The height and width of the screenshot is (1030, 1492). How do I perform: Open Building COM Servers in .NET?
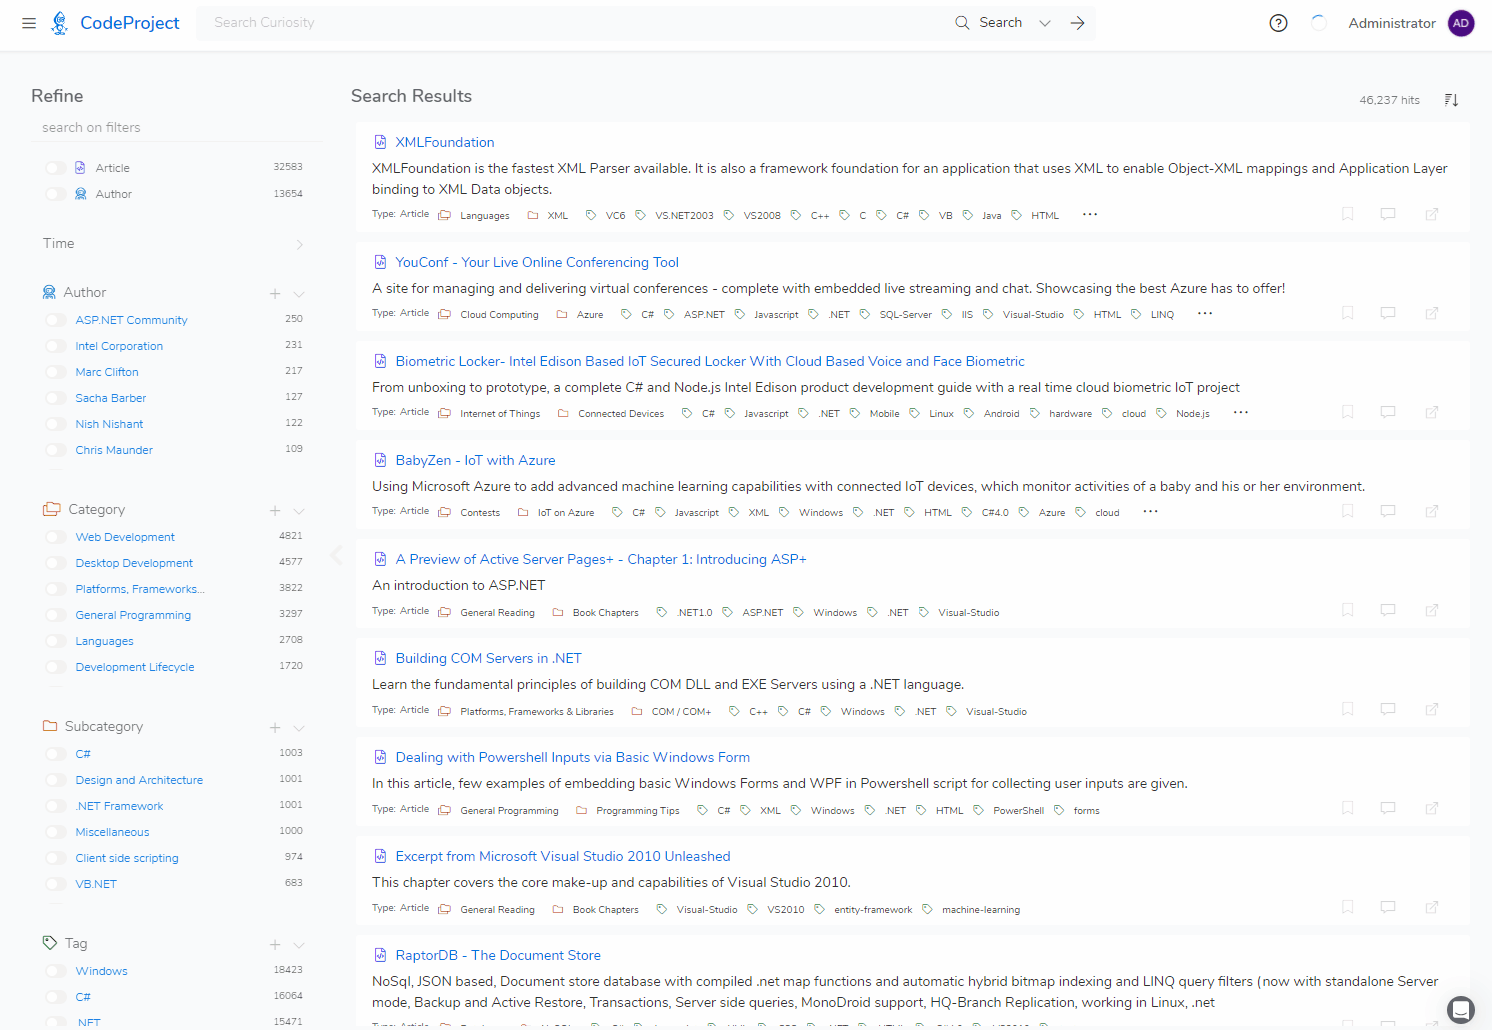click(x=488, y=658)
